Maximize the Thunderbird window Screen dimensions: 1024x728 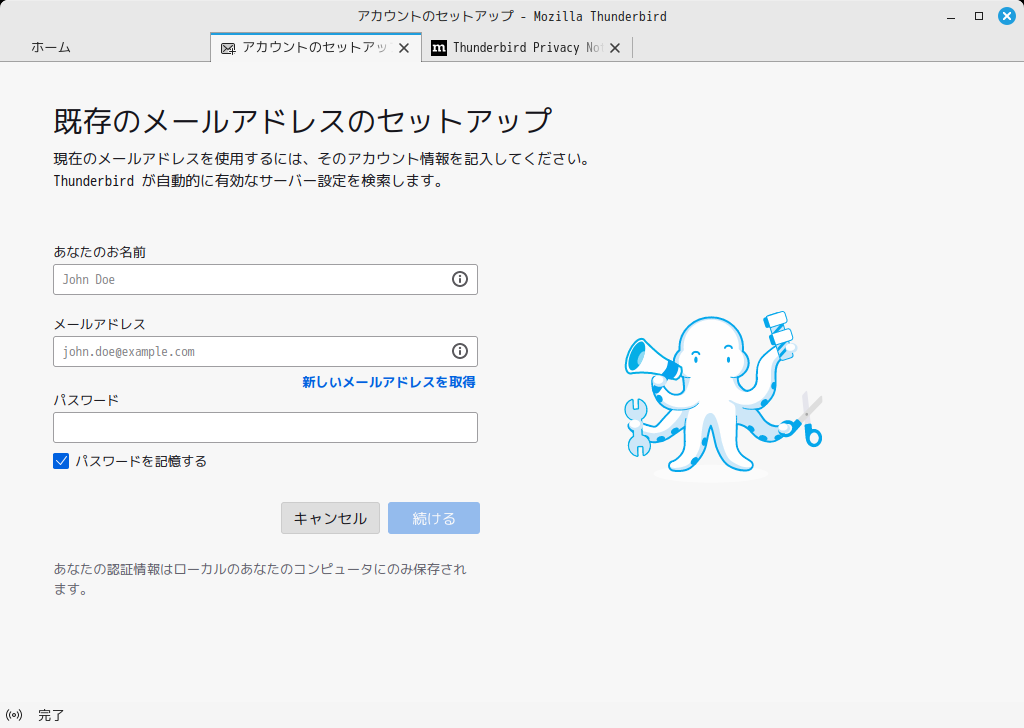pyautogui.click(x=979, y=16)
